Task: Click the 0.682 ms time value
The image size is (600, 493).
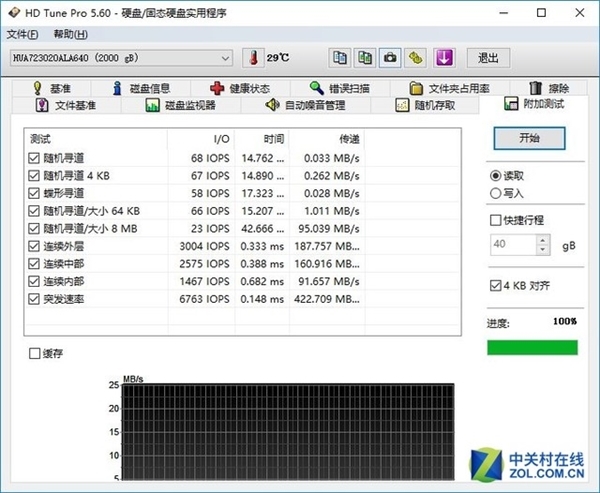Action: tap(262, 281)
